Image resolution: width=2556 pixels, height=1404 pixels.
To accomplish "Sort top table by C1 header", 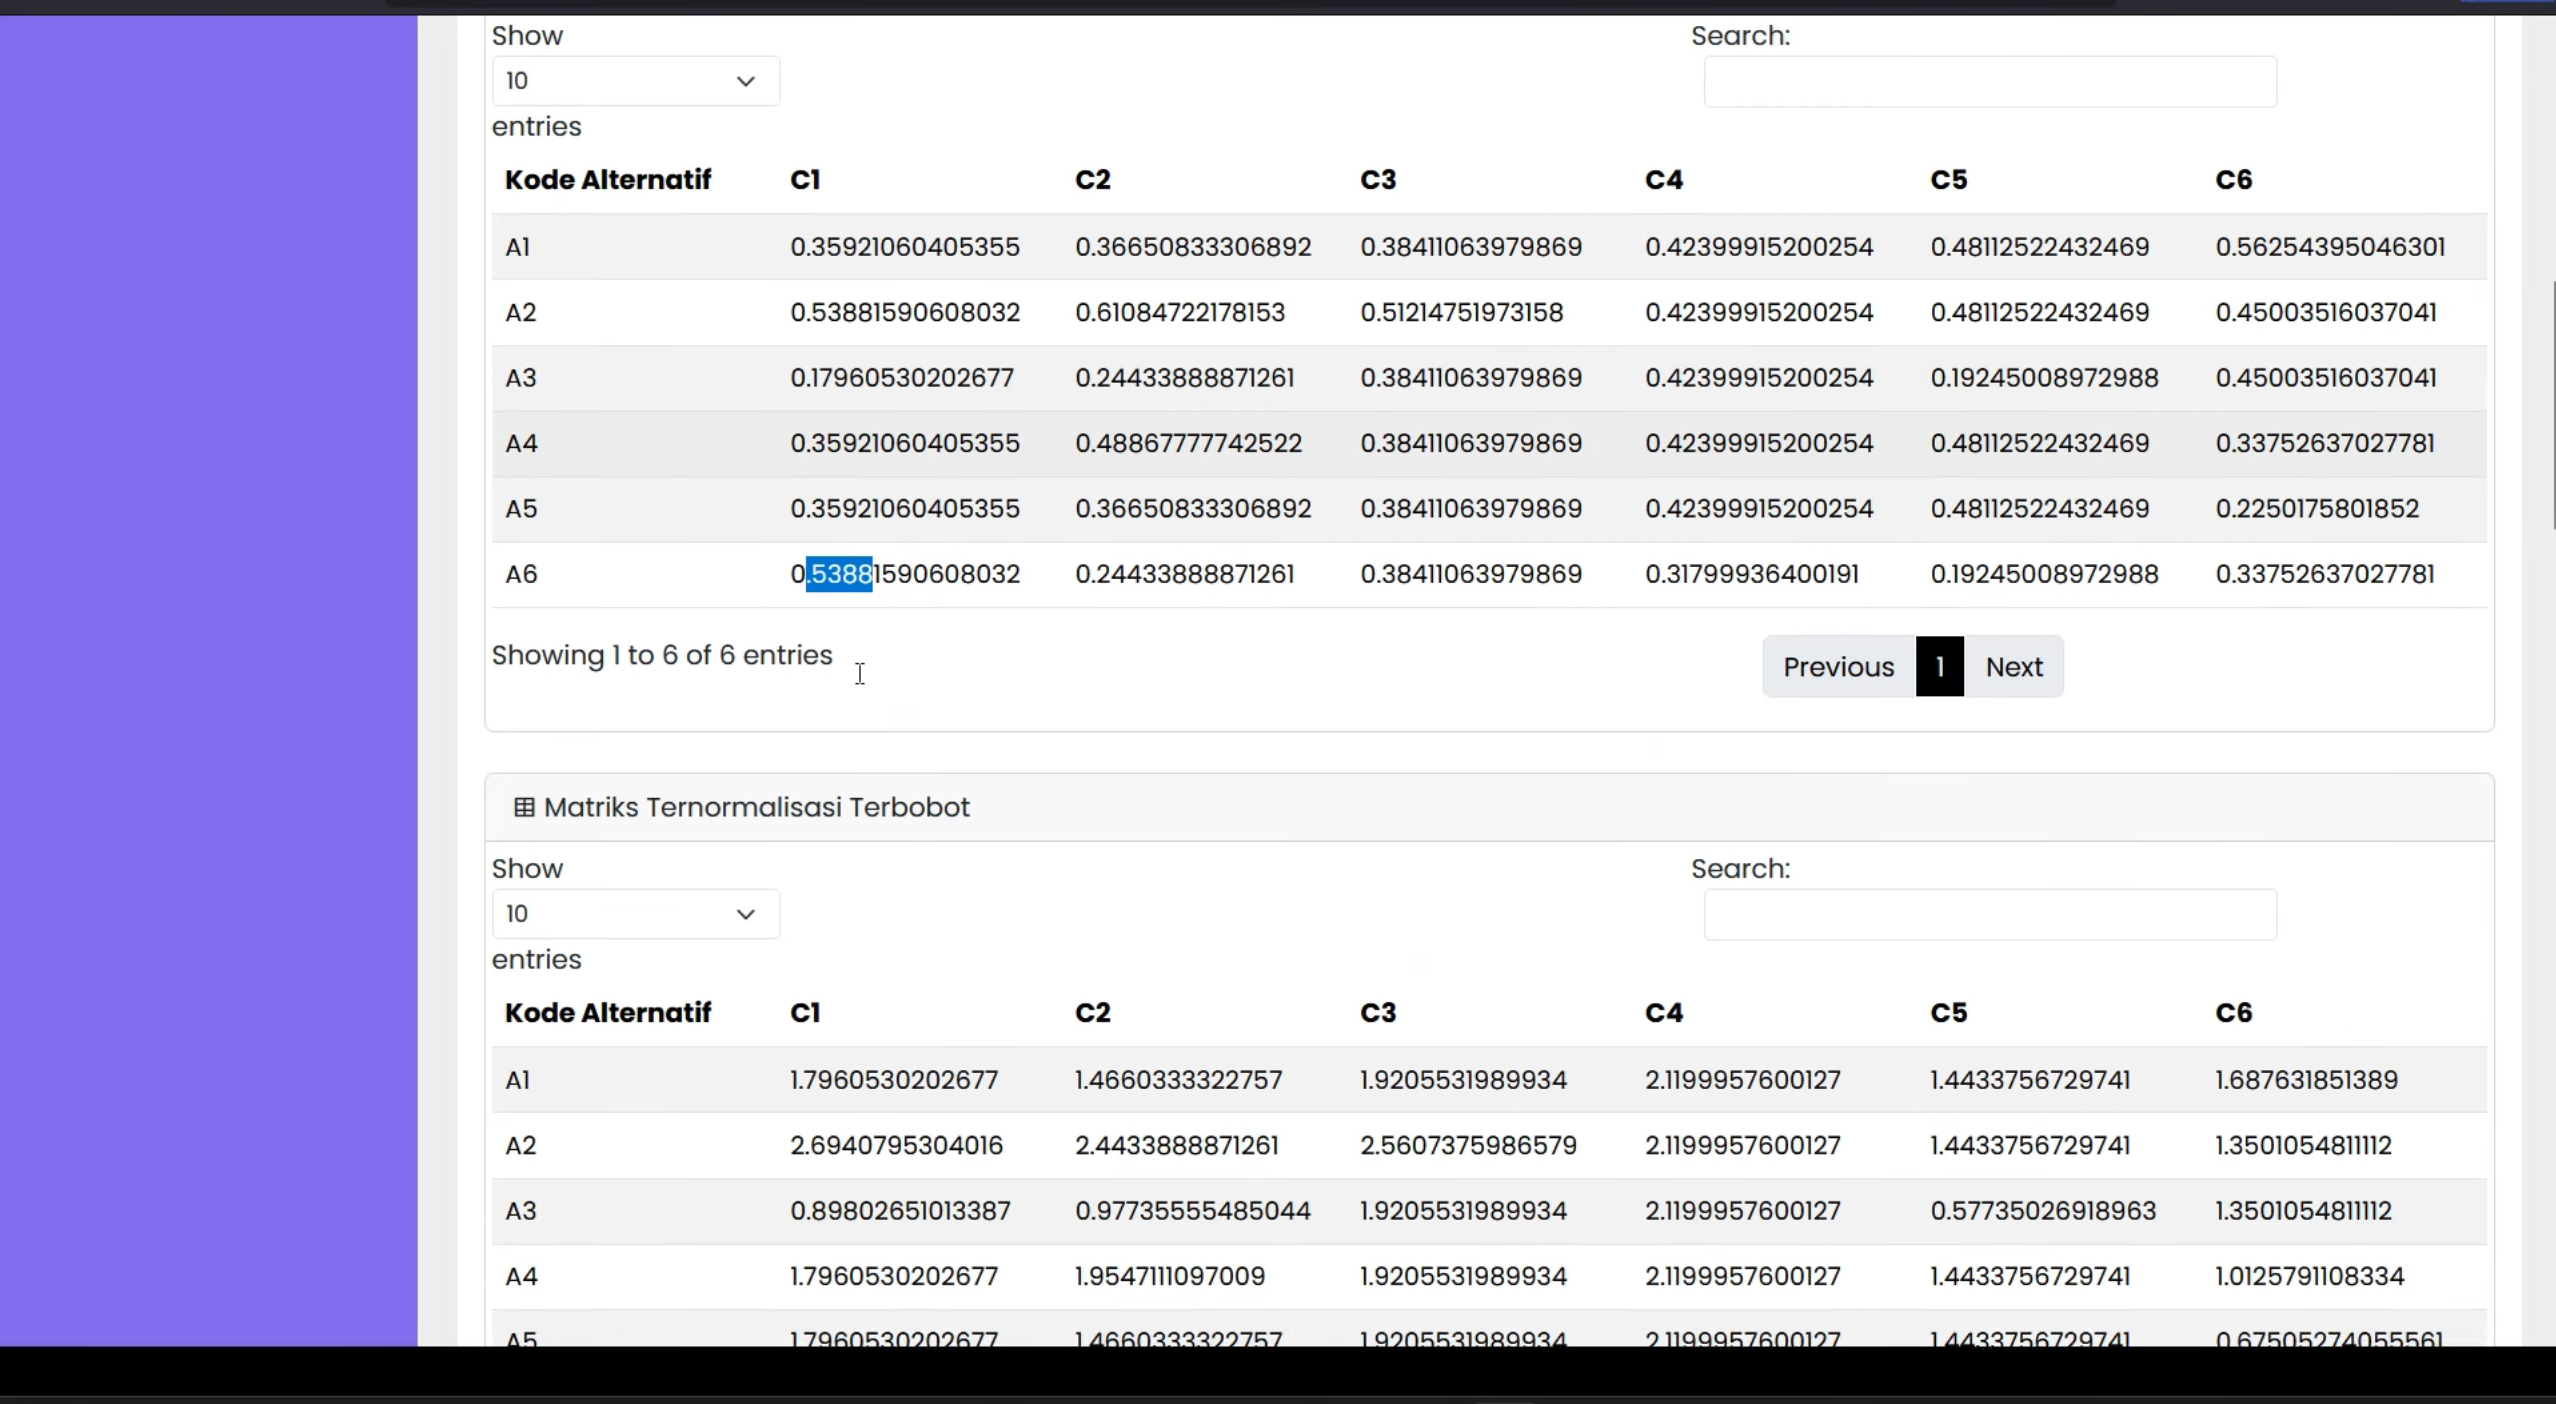I will 805,180.
